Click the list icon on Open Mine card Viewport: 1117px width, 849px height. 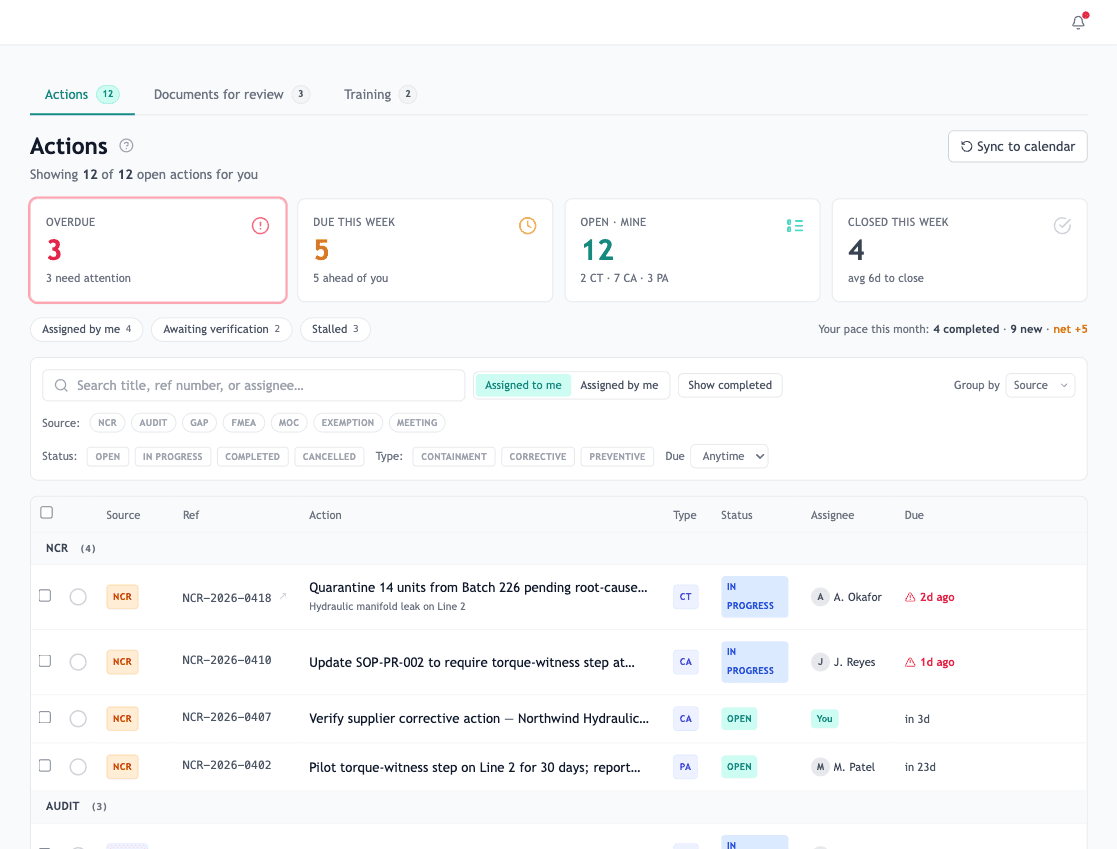click(x=794, y=226)
